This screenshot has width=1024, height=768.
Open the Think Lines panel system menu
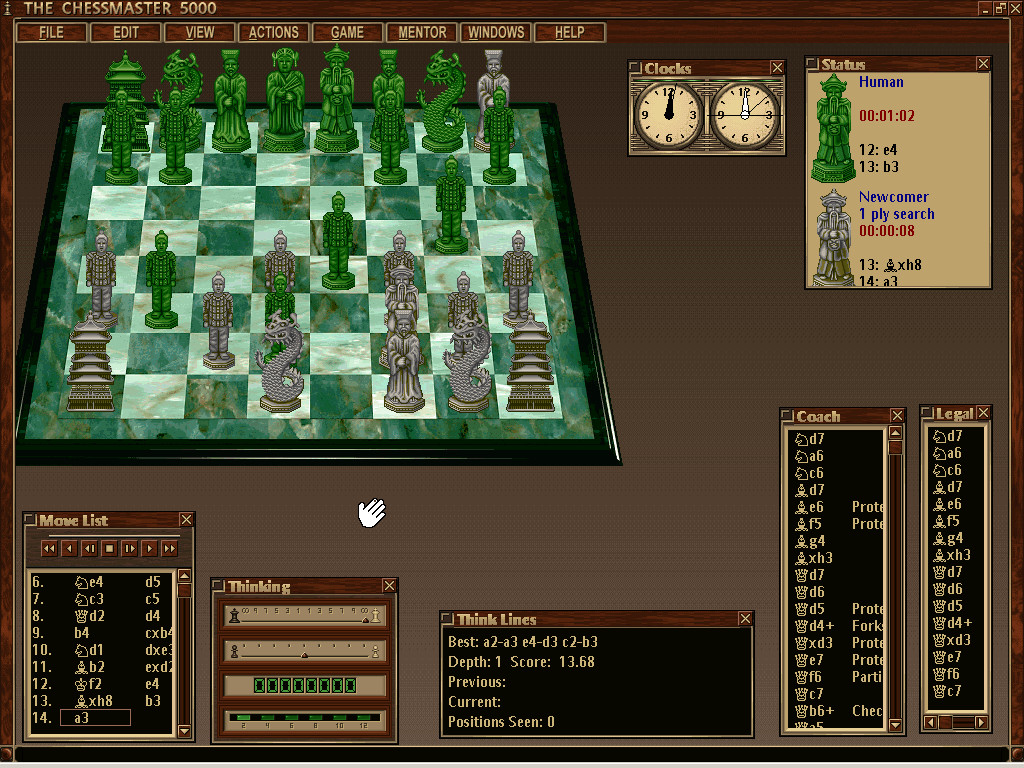coord(447,618)
